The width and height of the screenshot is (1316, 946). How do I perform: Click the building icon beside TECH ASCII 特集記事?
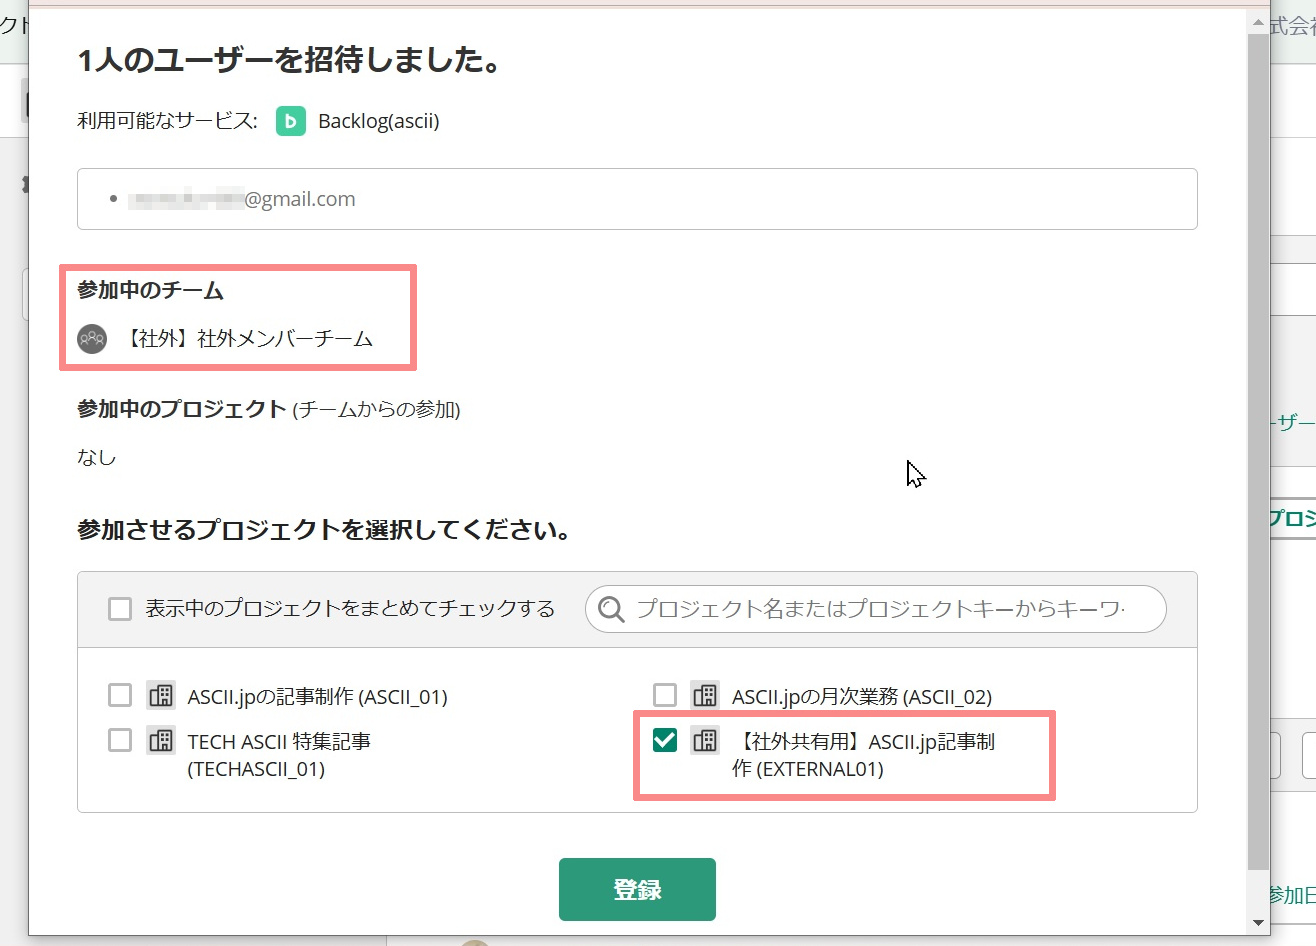(x=161, y=741)
